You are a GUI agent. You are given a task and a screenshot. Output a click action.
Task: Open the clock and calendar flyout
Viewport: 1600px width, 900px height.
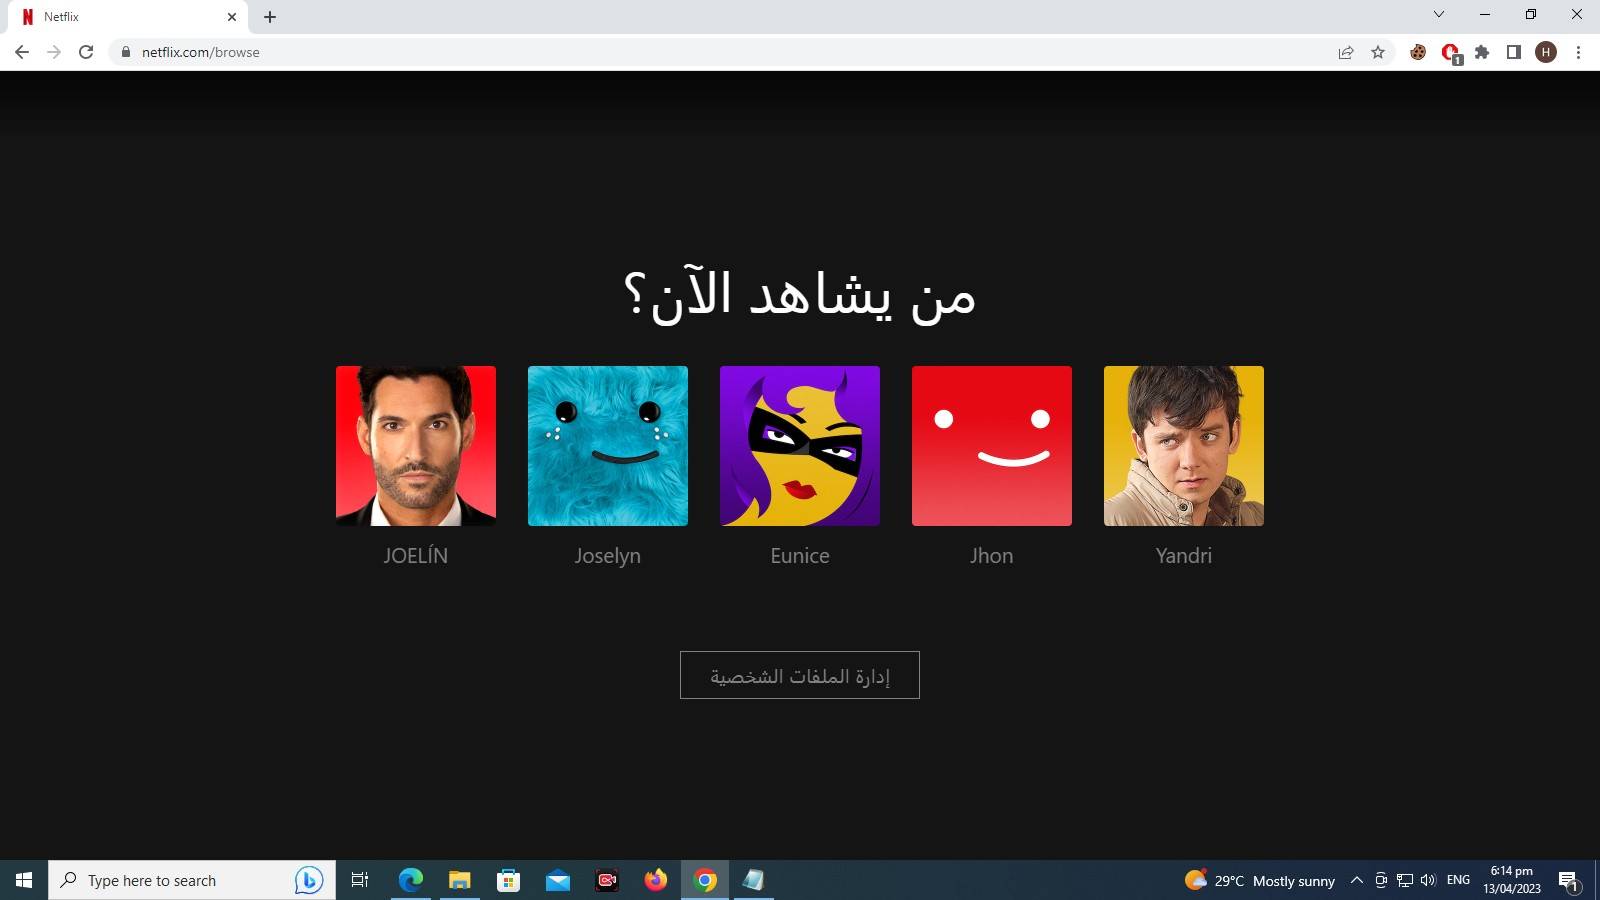coord(1512,880)
